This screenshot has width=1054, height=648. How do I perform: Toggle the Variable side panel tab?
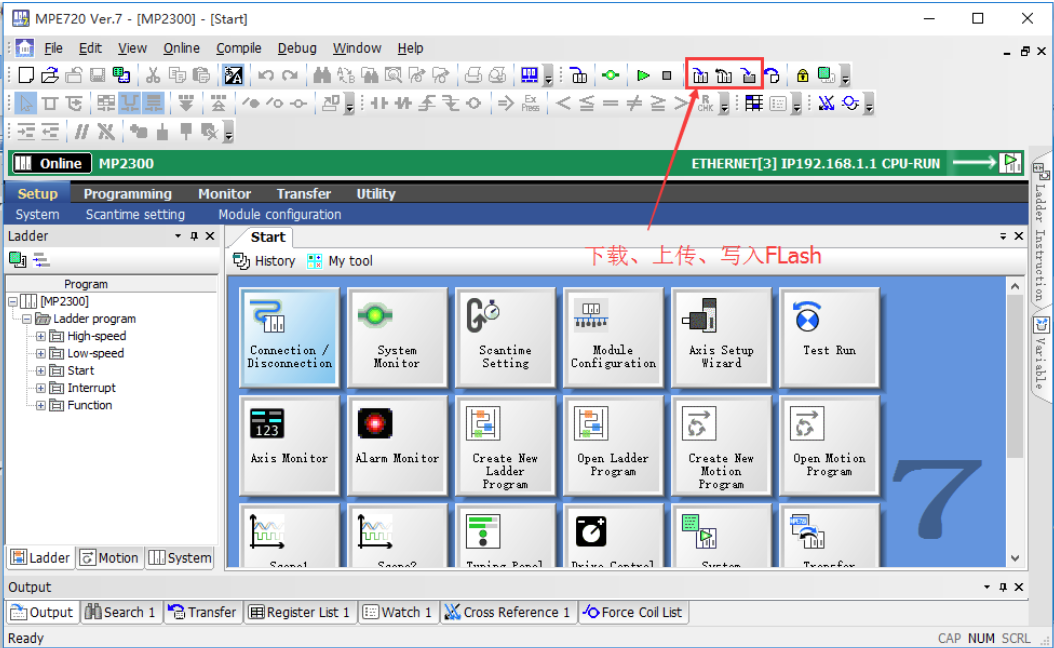(1040, 352)
